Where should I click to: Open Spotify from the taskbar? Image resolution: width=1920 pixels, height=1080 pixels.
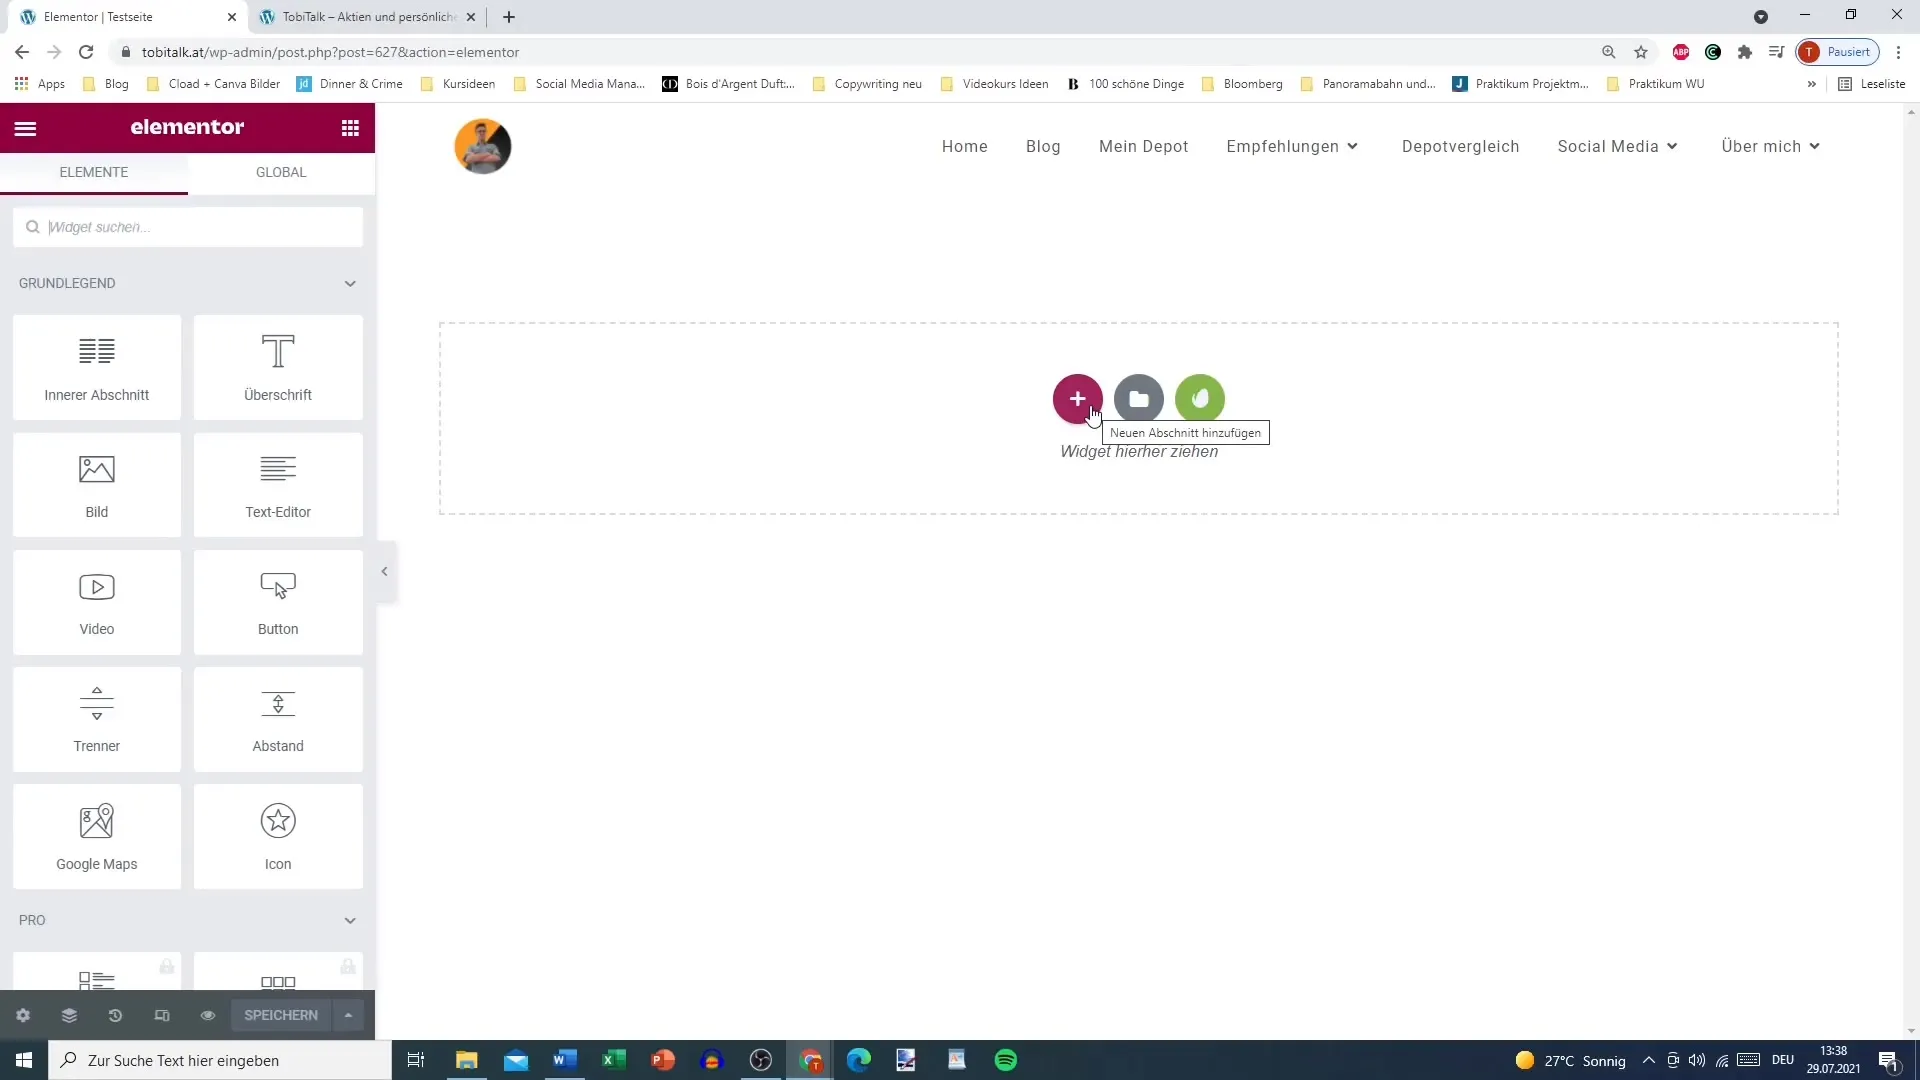pyautogui.click(x=1005, y=1060)
